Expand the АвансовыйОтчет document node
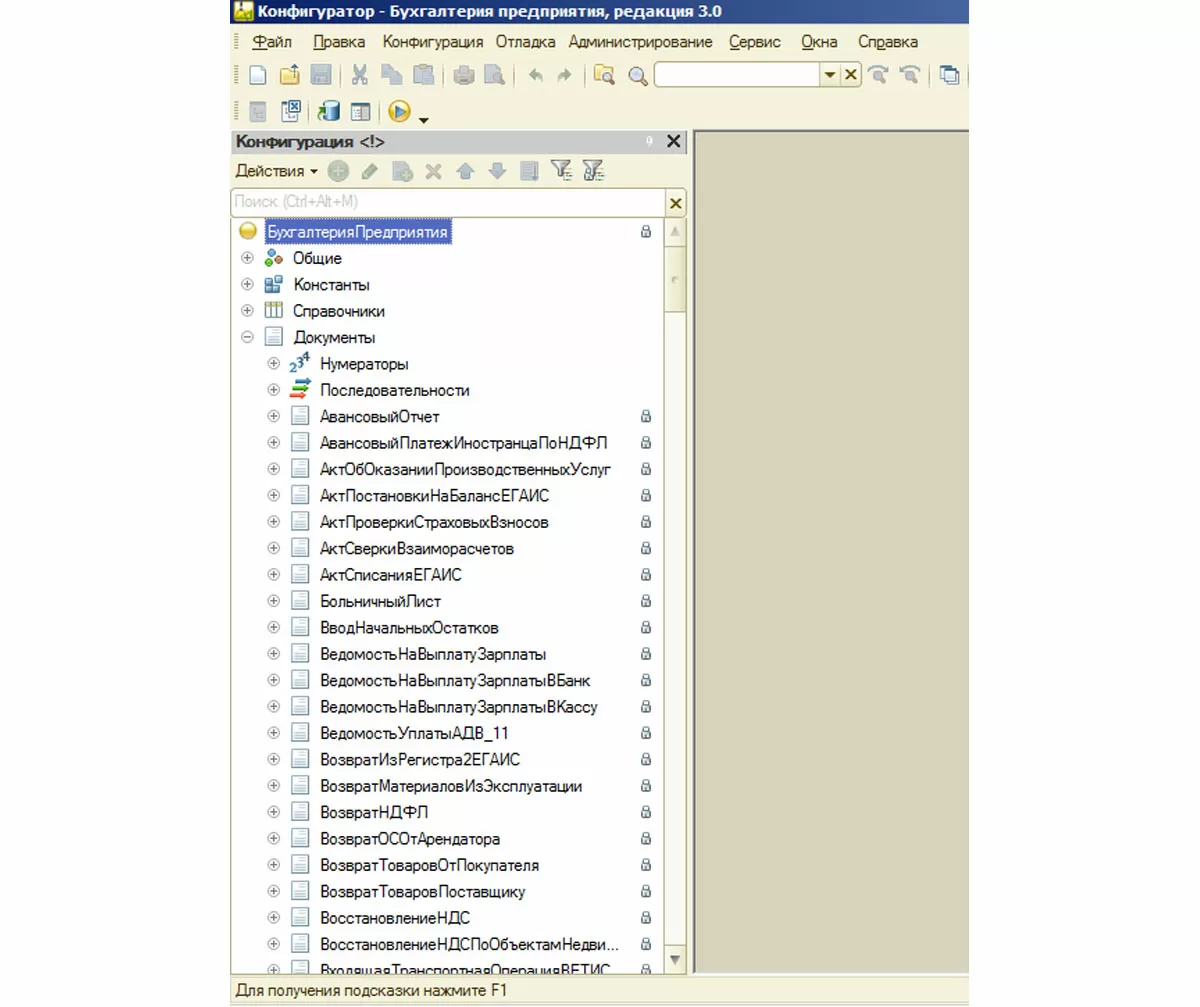Image resolution: width=1200 pixels, height=1007 pixels. click(x=274, y=416)
